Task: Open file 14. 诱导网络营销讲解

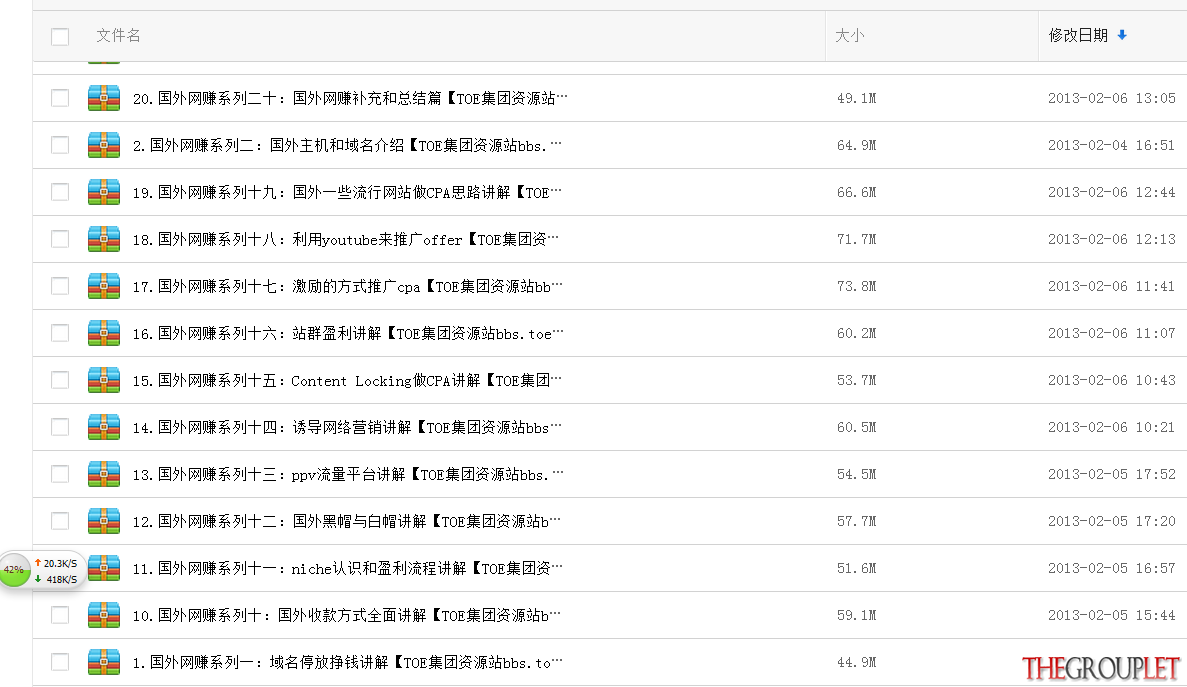Action: [x=347, y=427]
